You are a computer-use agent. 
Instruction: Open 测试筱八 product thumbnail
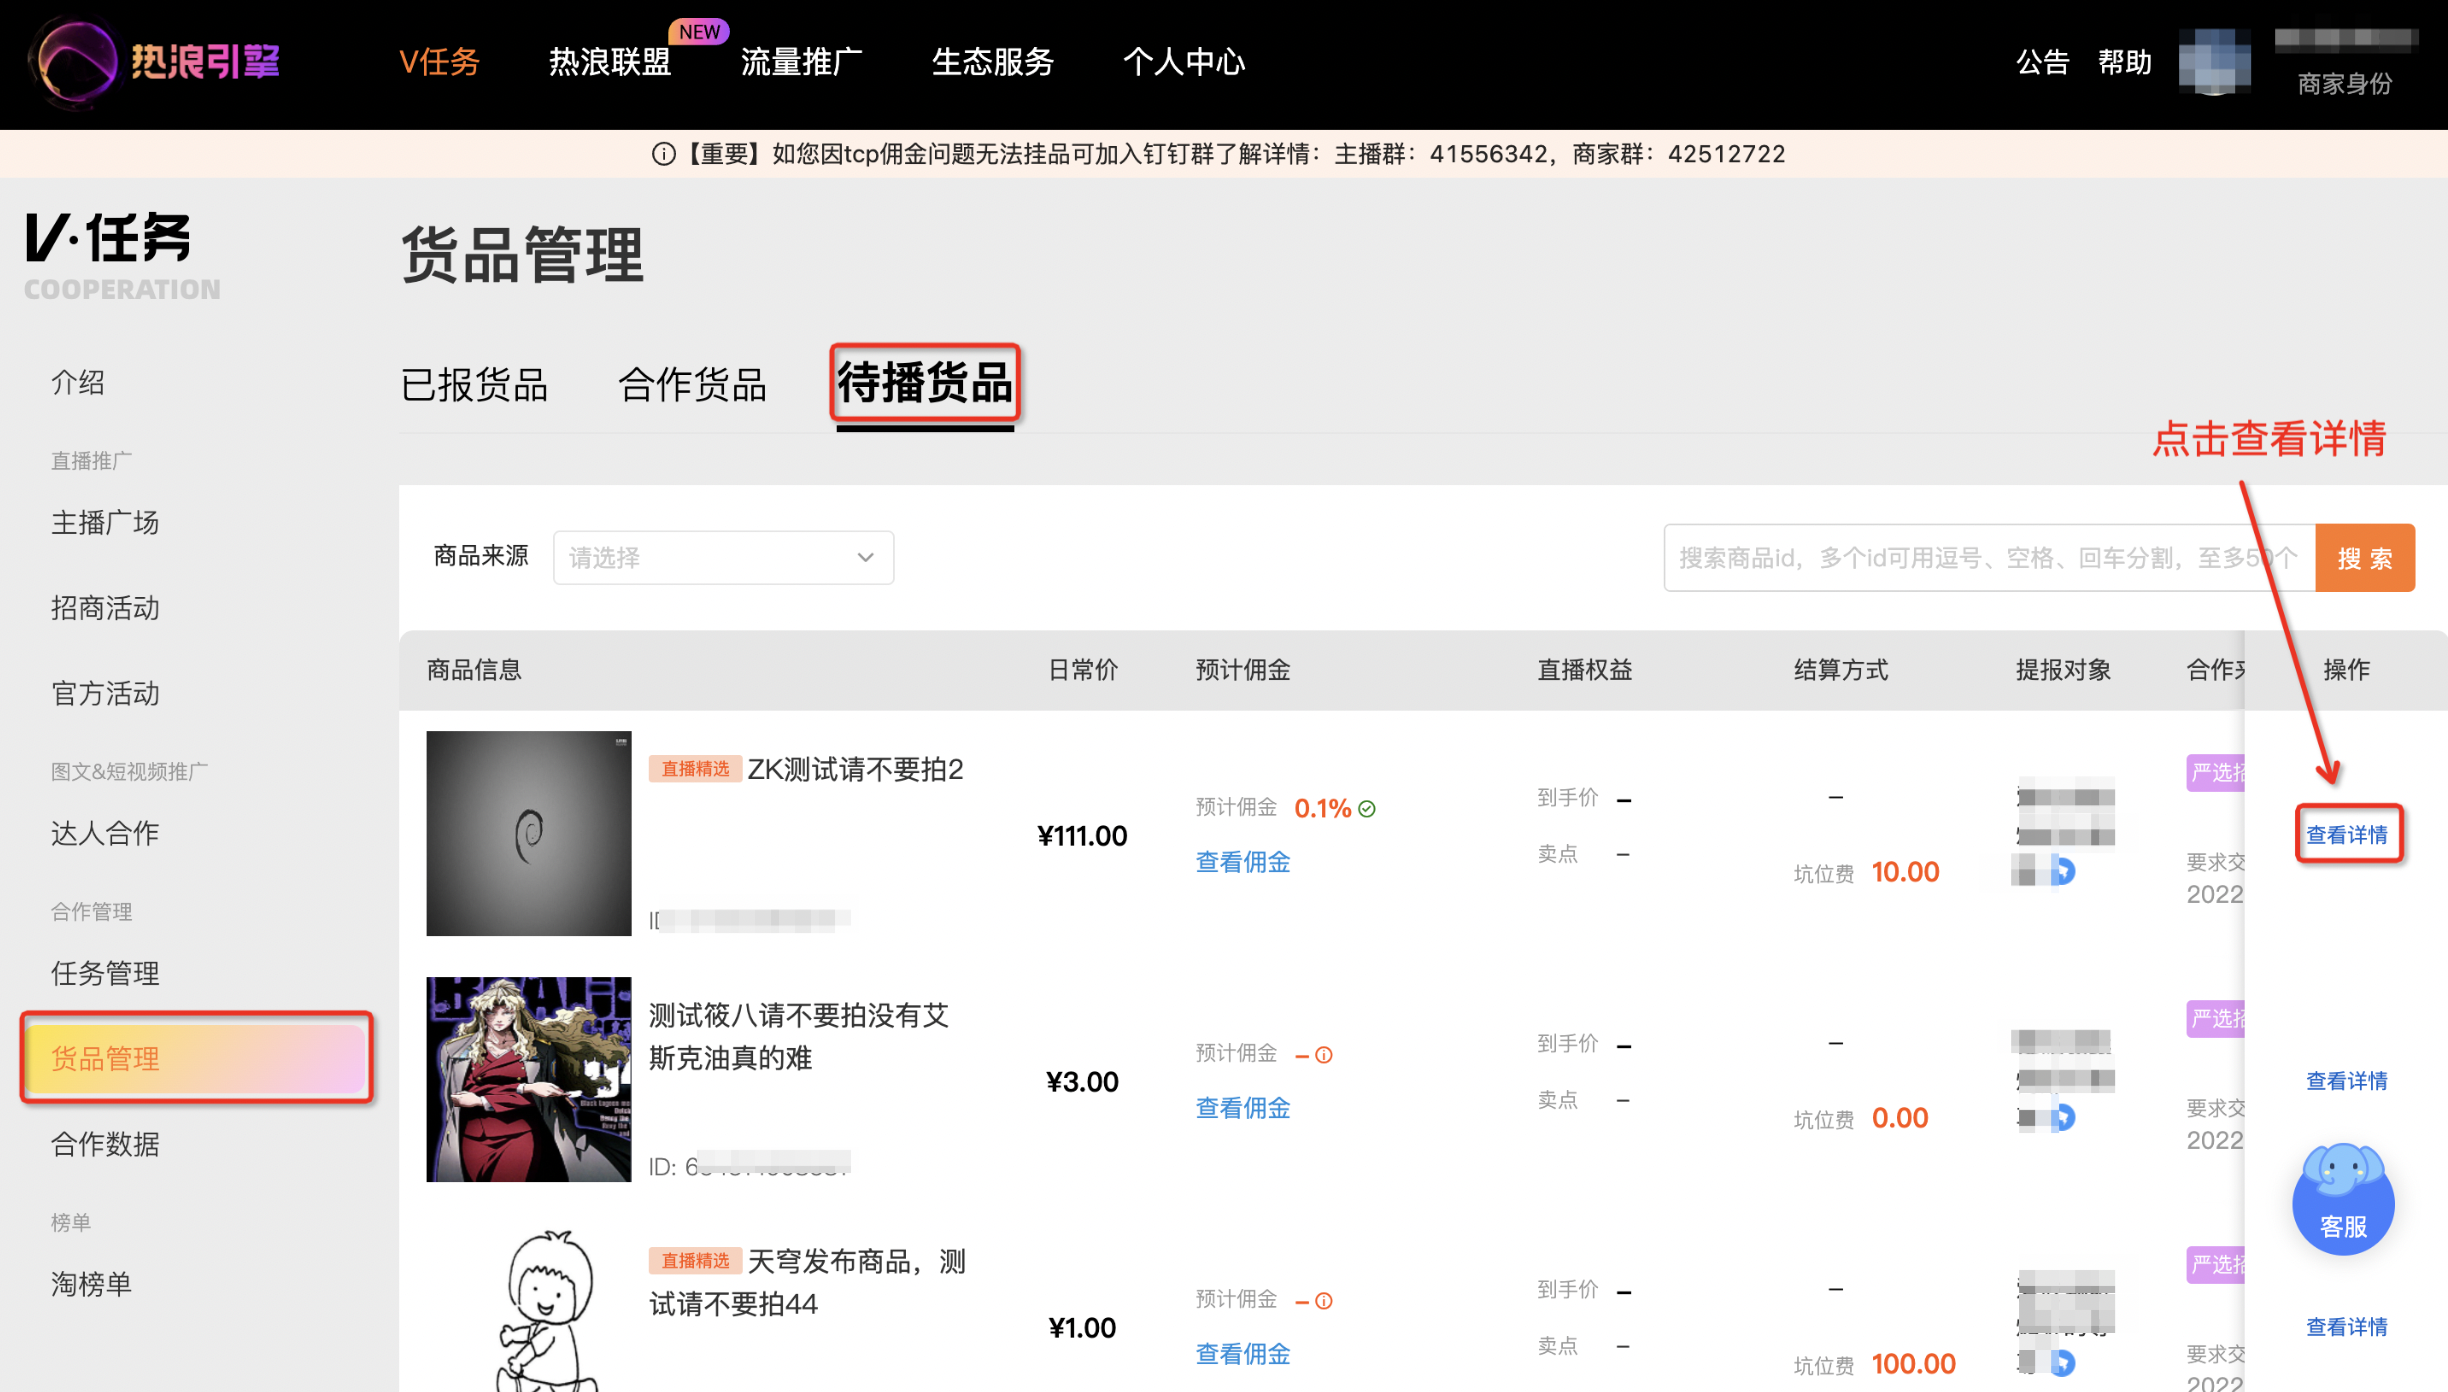[x=529, y=1079]
